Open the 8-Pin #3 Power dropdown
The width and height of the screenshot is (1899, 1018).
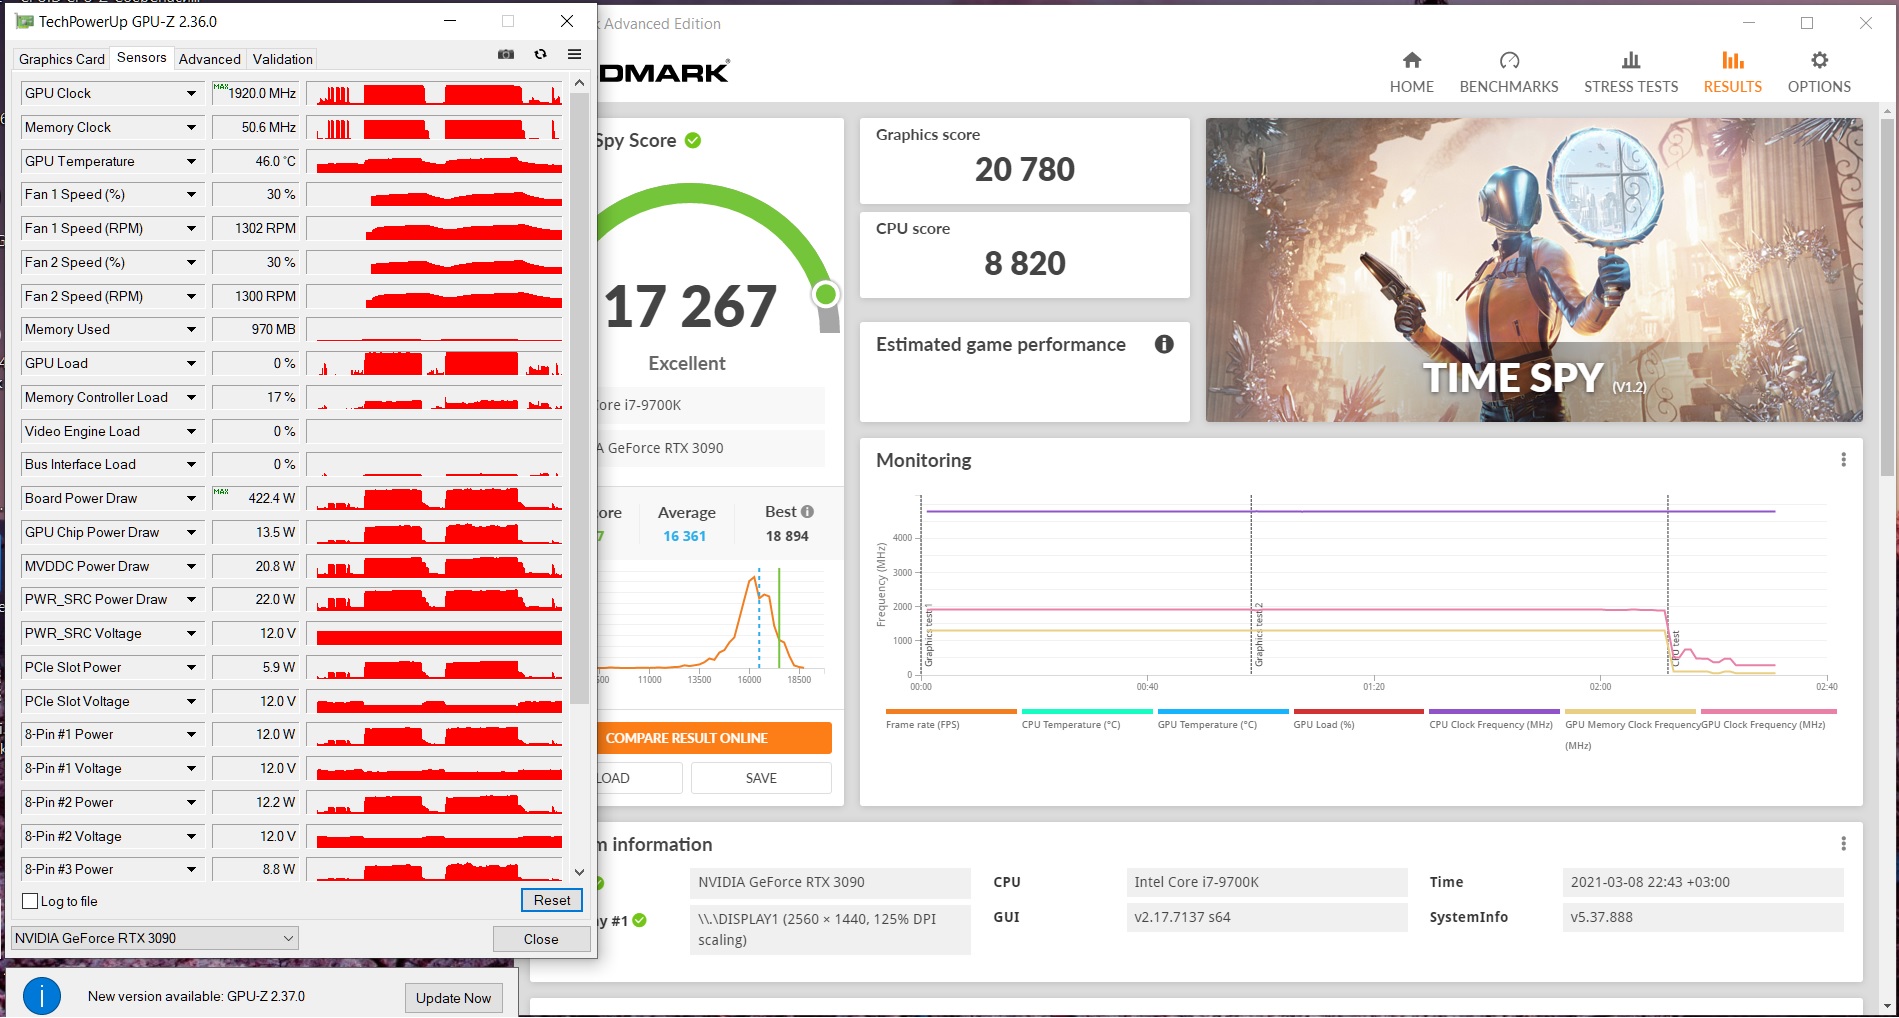pos(191,870)
